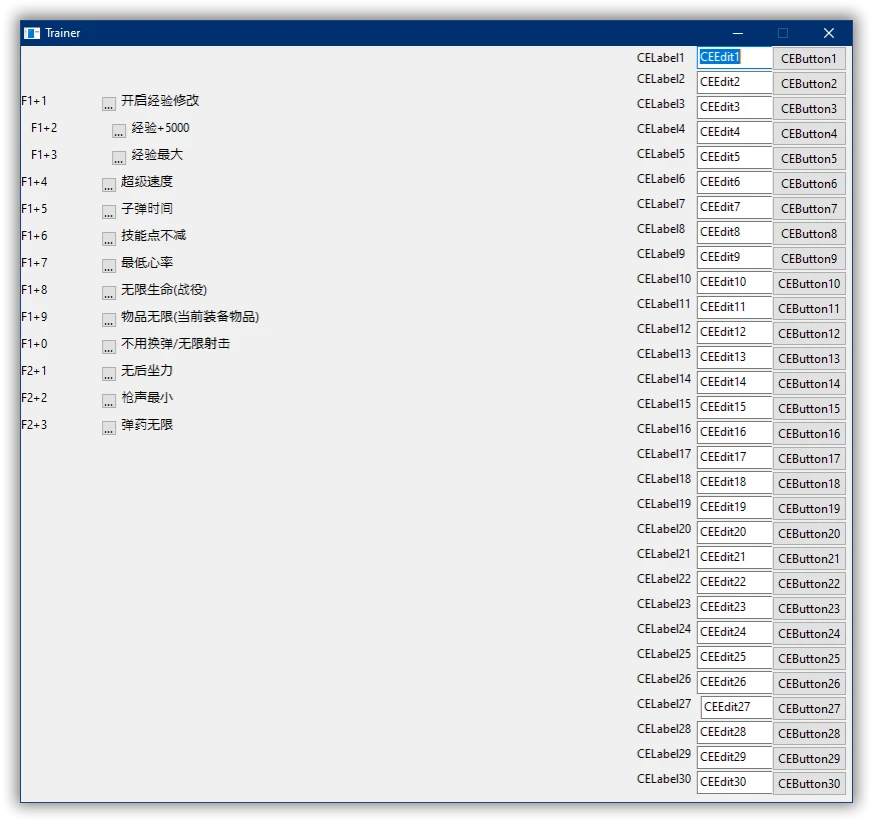
Task: Enable 技能点不减 checkbox
Action: pyautogui.click(x=108, y=239)
